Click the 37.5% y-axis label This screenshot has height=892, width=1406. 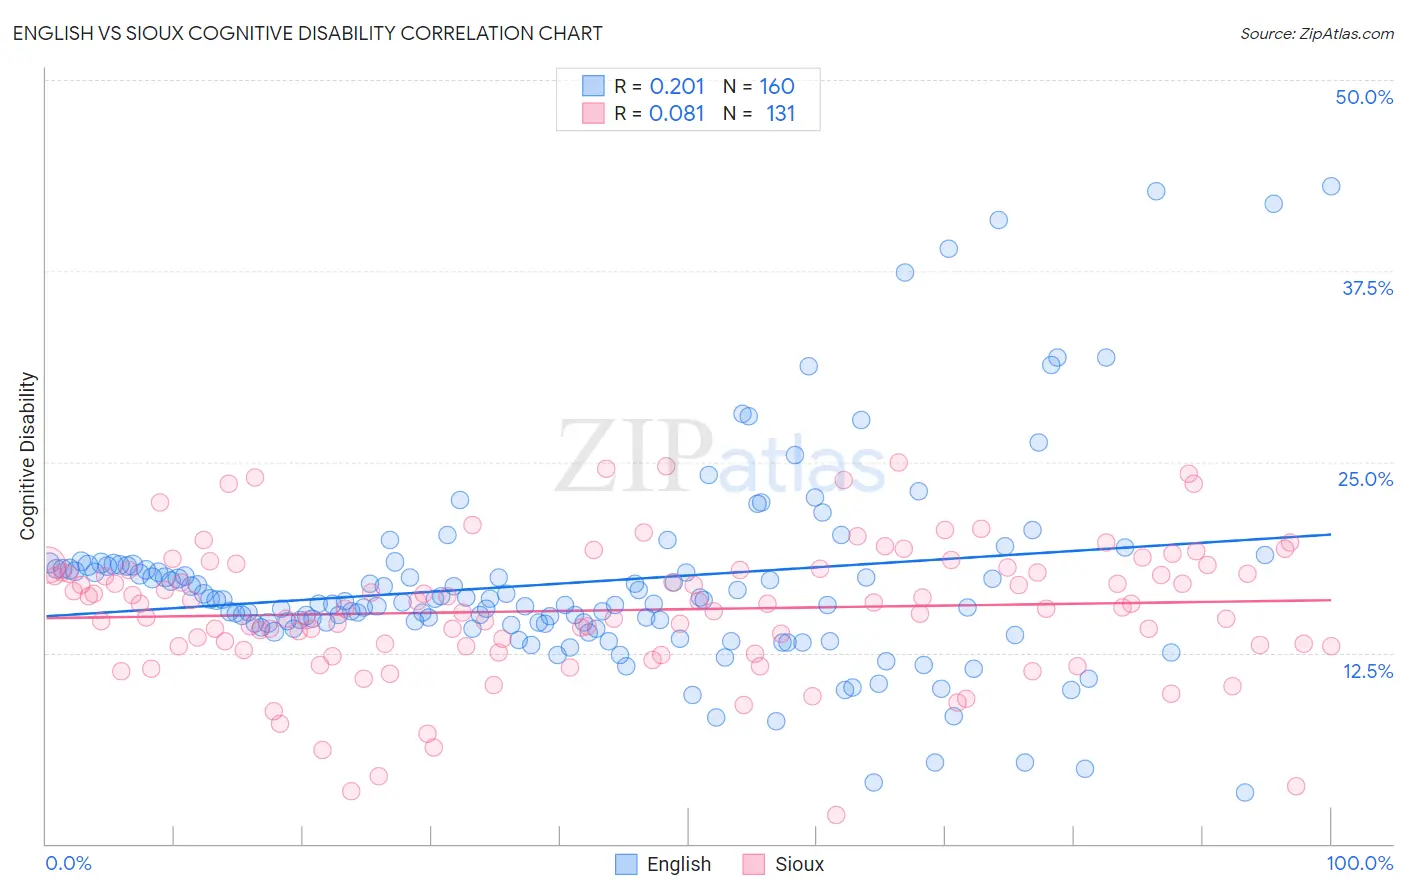(1367, 288)
